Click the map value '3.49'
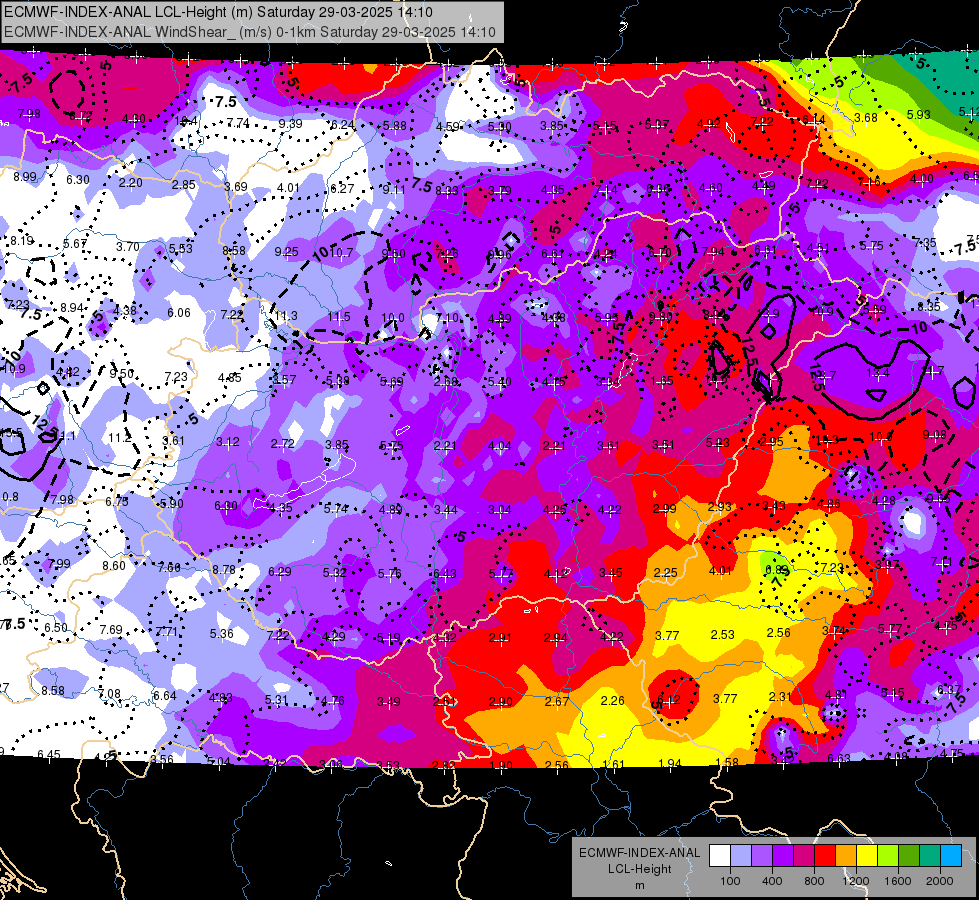Image resolution: width=979 pixels, height=900 pixels. (x=389, y=701)
